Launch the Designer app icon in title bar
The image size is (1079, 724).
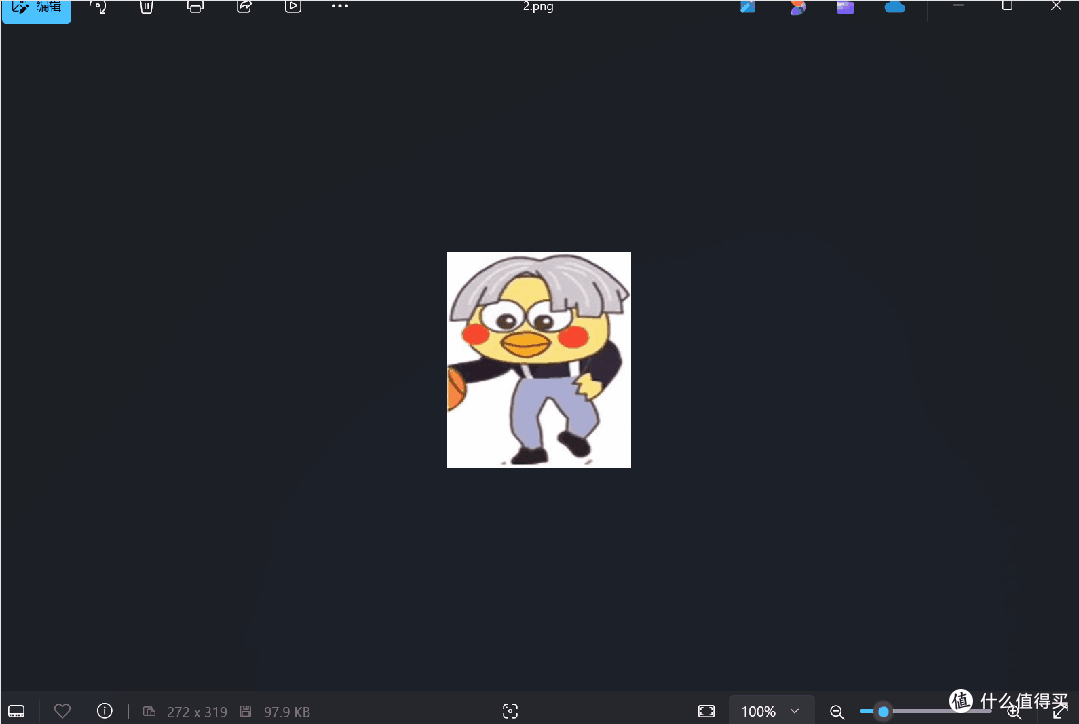[x=748, y=7]
